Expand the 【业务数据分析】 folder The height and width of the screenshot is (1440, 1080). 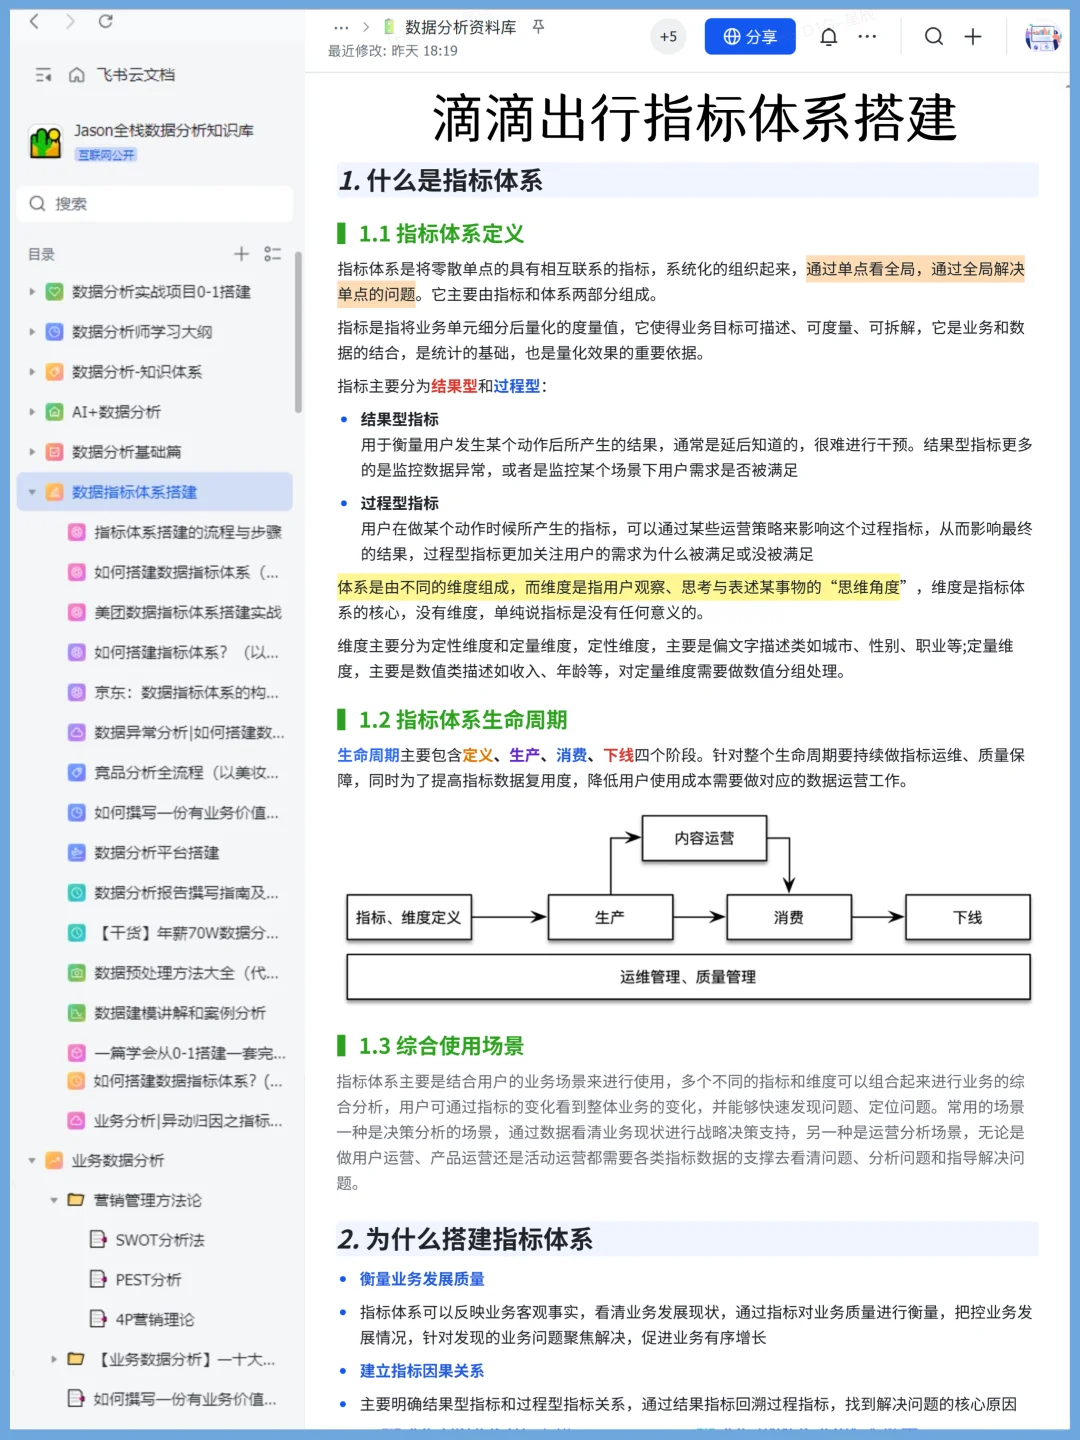(52, 1359)
